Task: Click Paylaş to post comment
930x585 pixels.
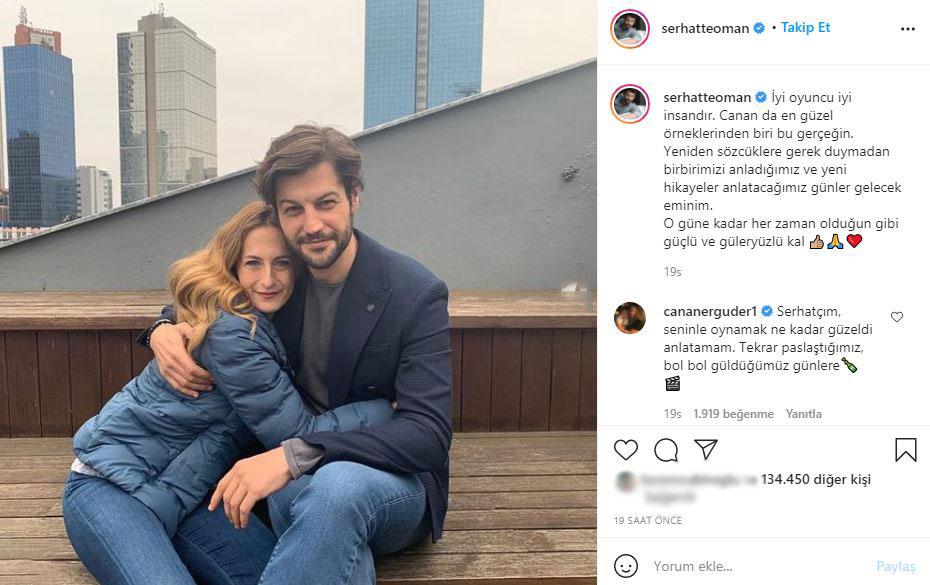Action: click(x=896, y=567)
